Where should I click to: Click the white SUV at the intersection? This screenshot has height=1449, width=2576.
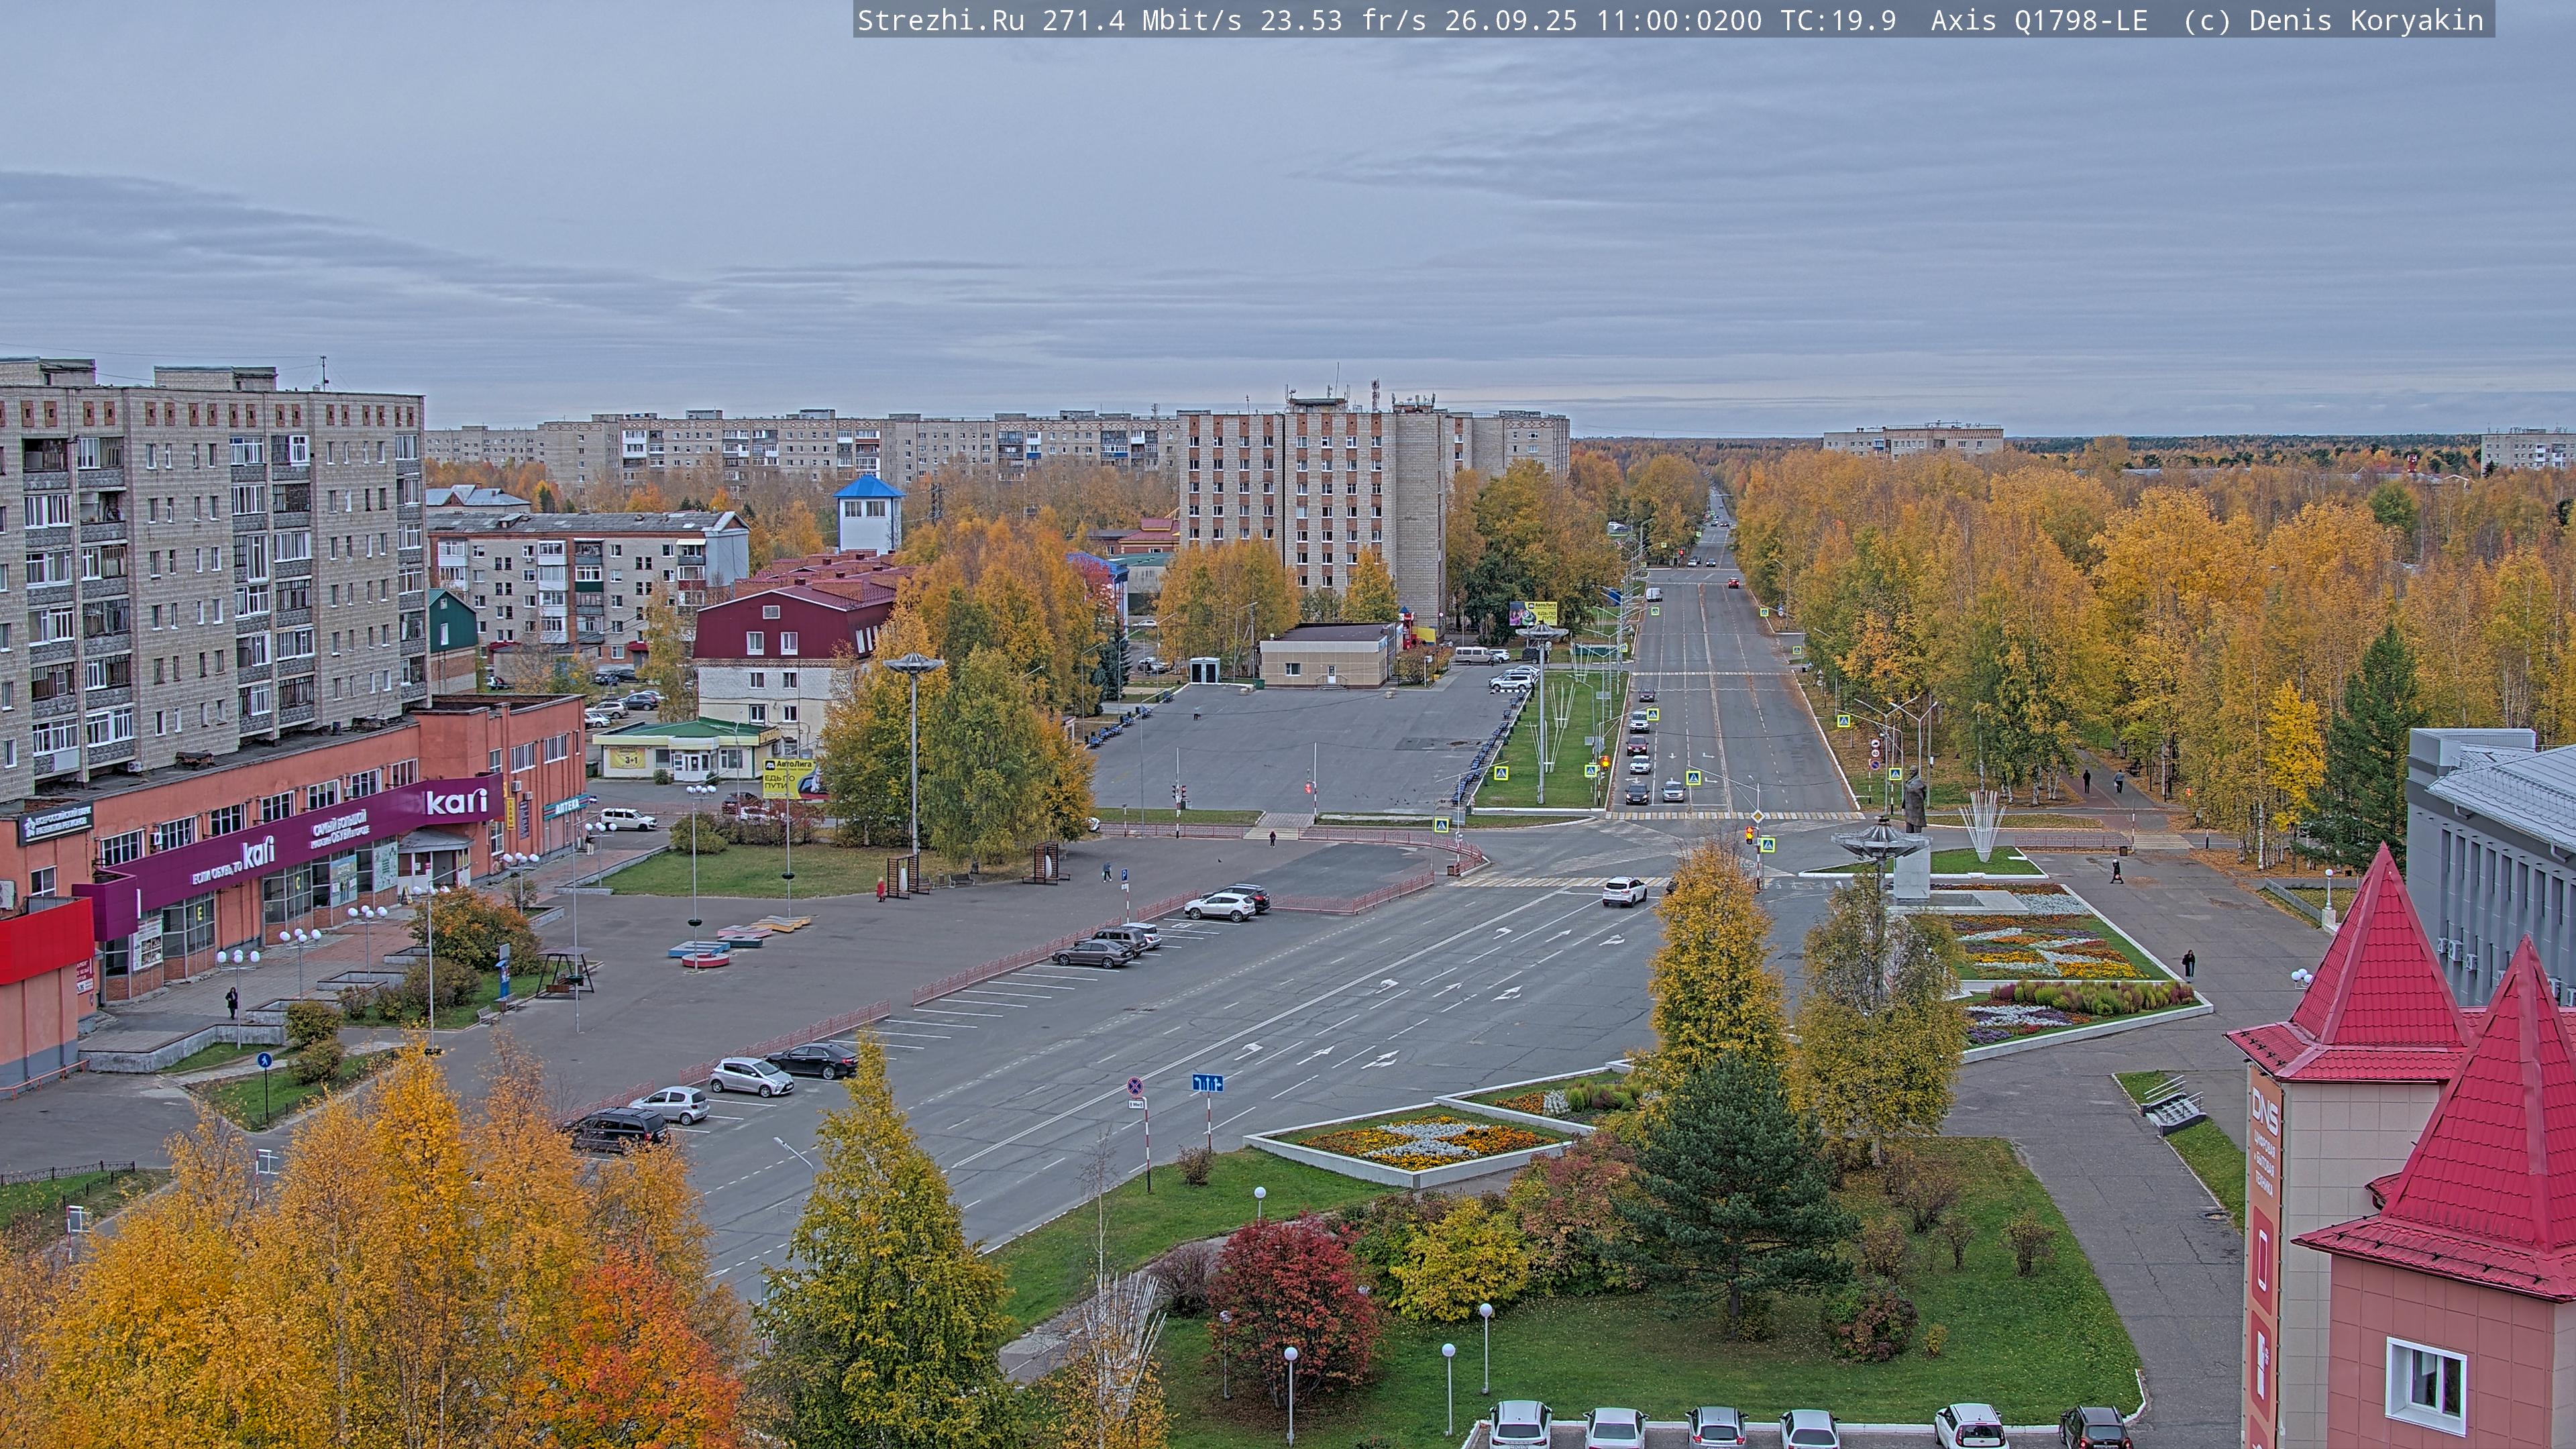pos(1624,891)
